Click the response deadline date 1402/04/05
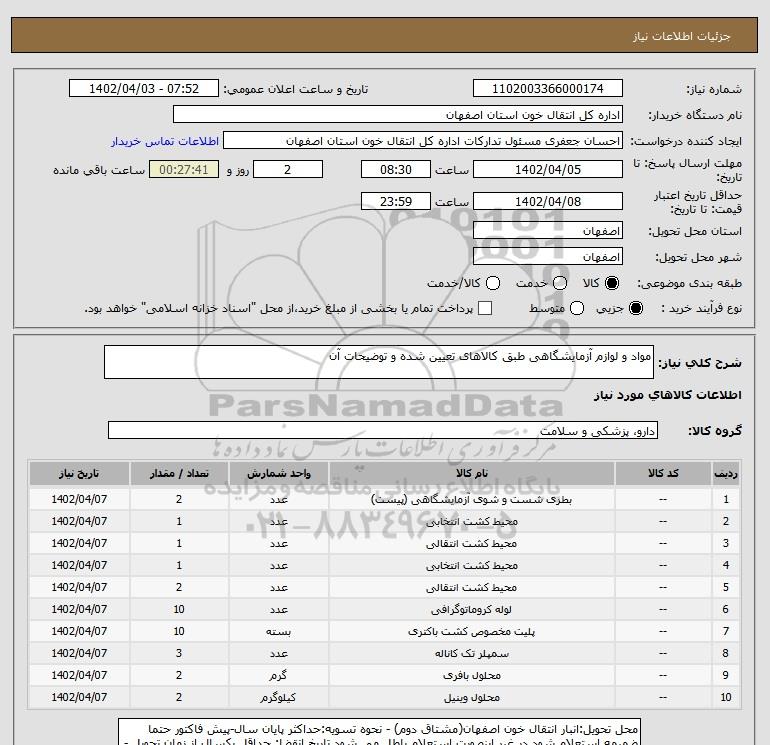Viewport: 770px width, 745px height. click(548, 169)
